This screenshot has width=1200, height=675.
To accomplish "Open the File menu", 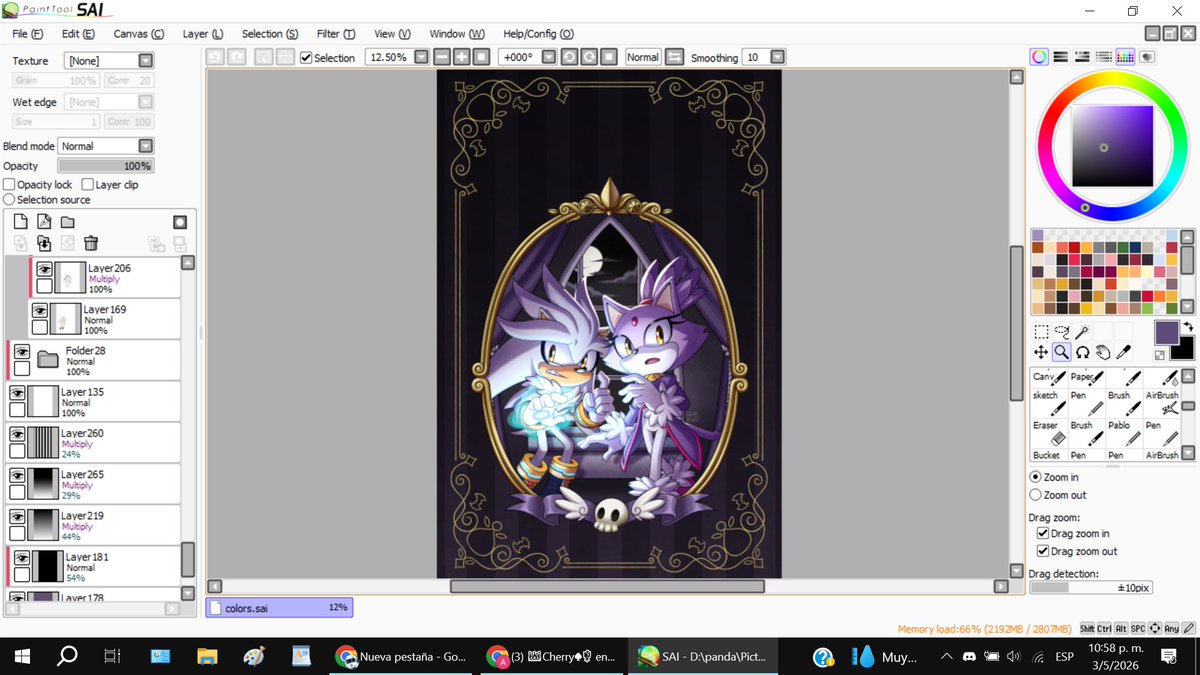I will pos(27,34).
